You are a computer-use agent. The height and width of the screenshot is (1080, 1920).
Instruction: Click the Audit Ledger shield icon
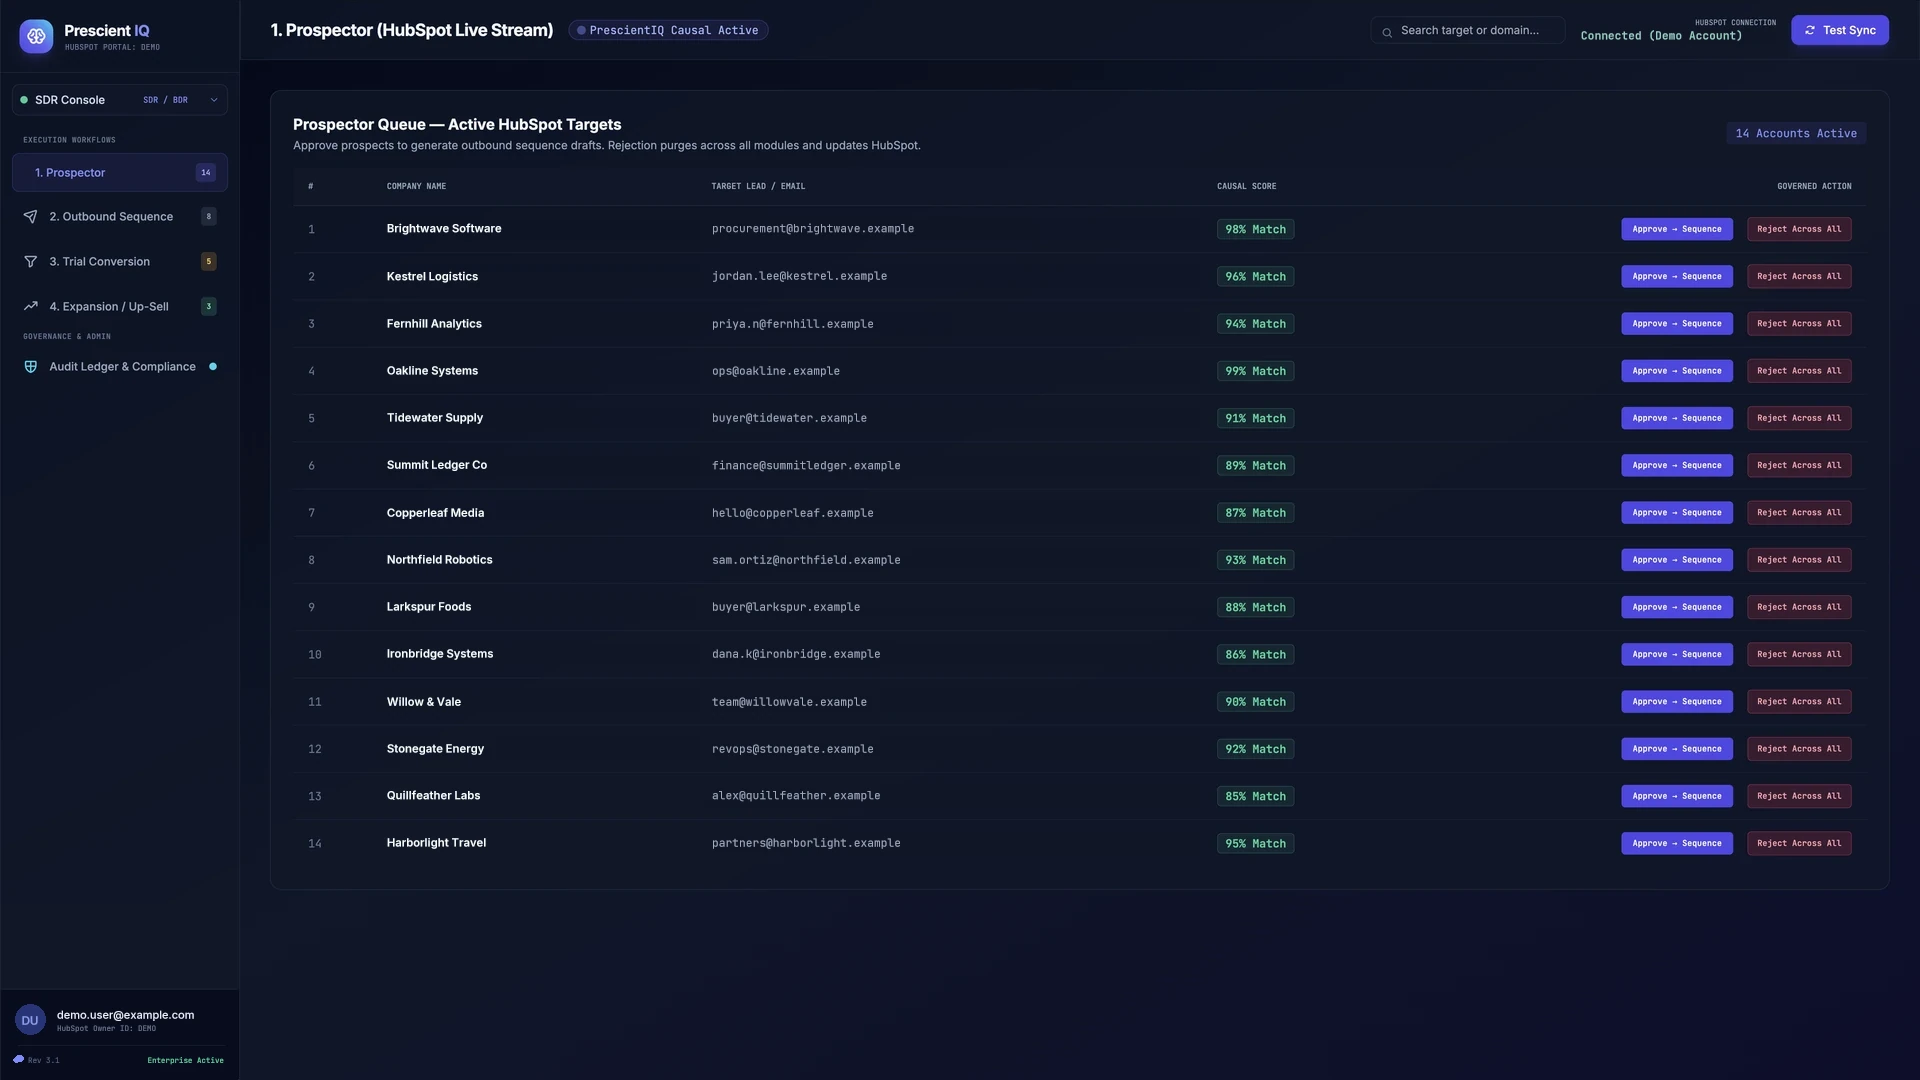pos(31,367)
